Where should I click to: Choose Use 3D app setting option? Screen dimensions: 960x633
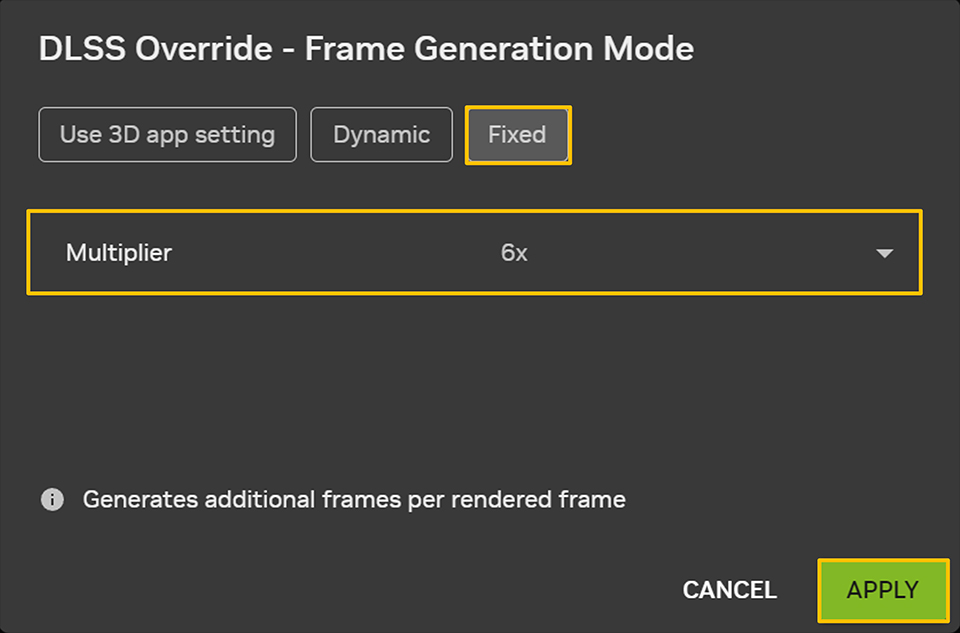(167, 135)
